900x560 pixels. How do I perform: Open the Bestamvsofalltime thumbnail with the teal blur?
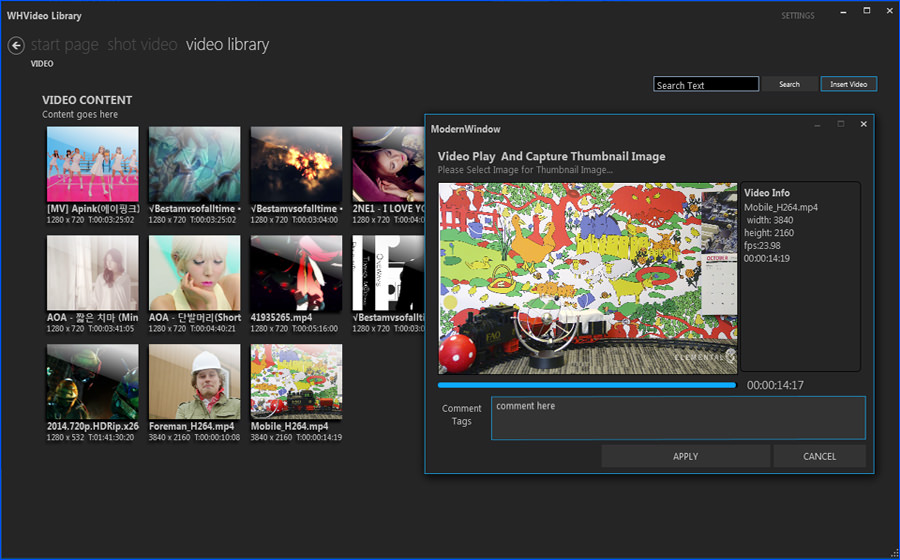195,164
